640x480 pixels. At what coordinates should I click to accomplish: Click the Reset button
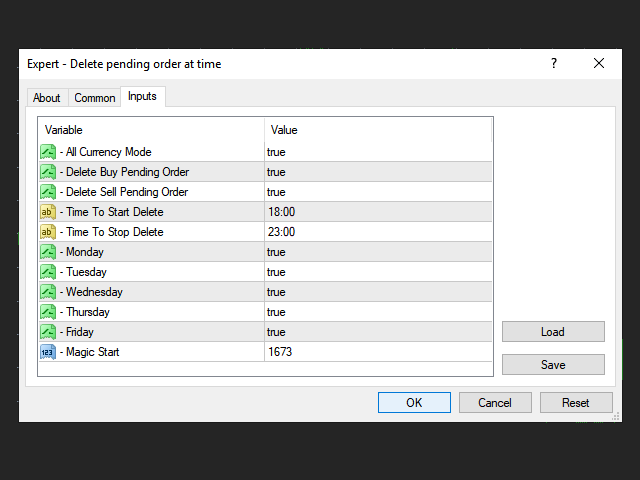(576, 403)
